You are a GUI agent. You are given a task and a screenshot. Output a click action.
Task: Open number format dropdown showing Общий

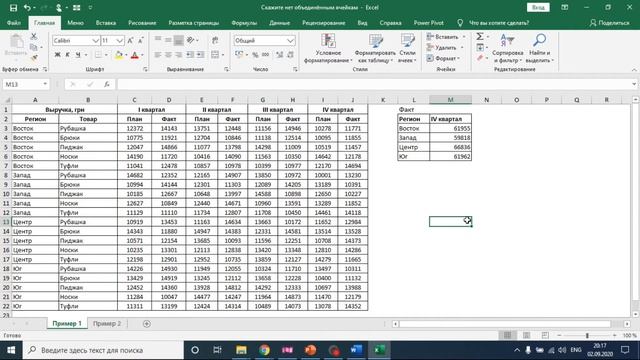pyautogui.click(x=290, y=40)
